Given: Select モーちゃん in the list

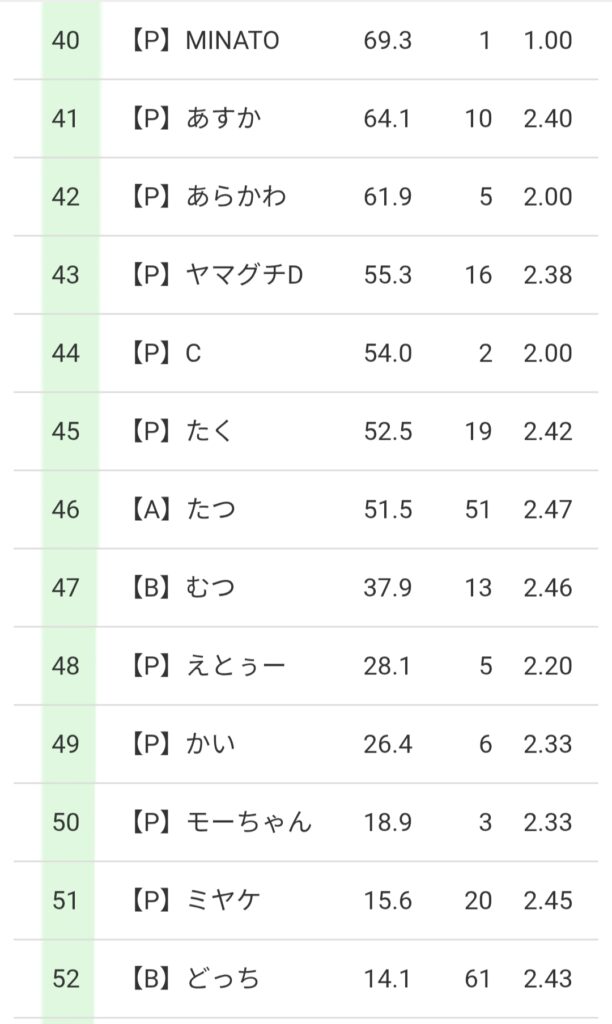Looking at the screenshot, I should tap(249, 822).
